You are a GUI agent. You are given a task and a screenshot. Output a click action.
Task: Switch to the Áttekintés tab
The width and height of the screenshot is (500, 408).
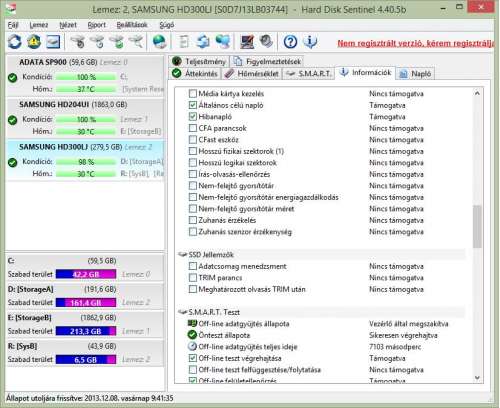click(x=195, y=73)
